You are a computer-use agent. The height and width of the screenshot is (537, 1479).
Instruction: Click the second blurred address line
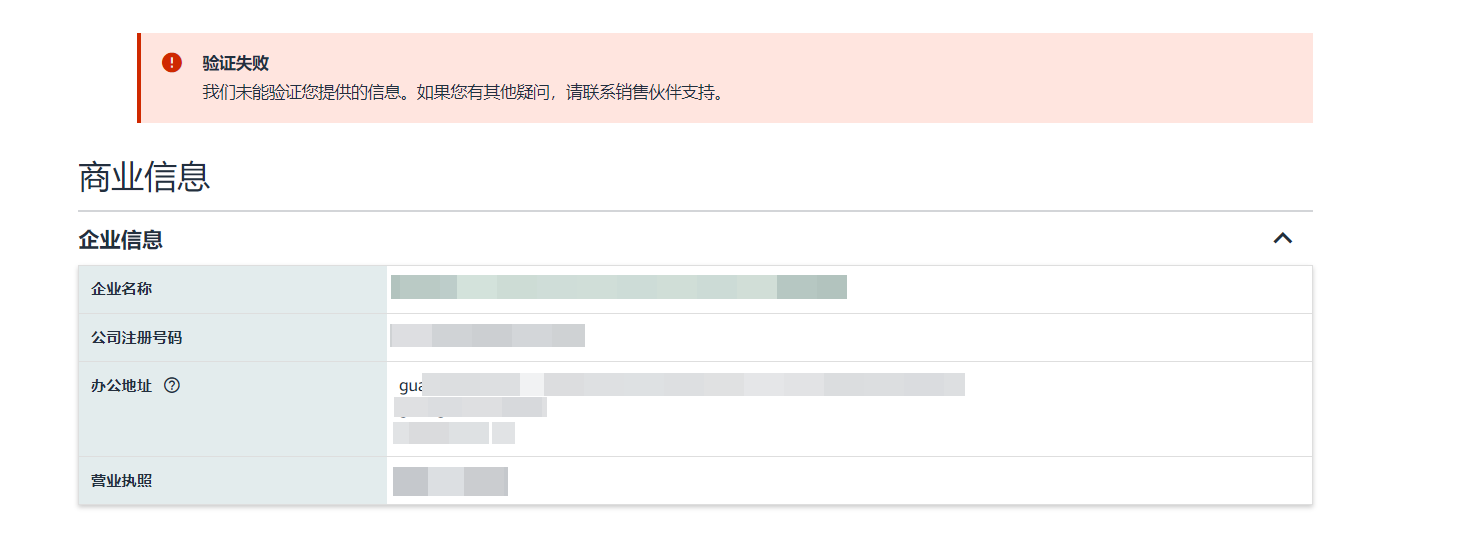(x=470, y=407)
